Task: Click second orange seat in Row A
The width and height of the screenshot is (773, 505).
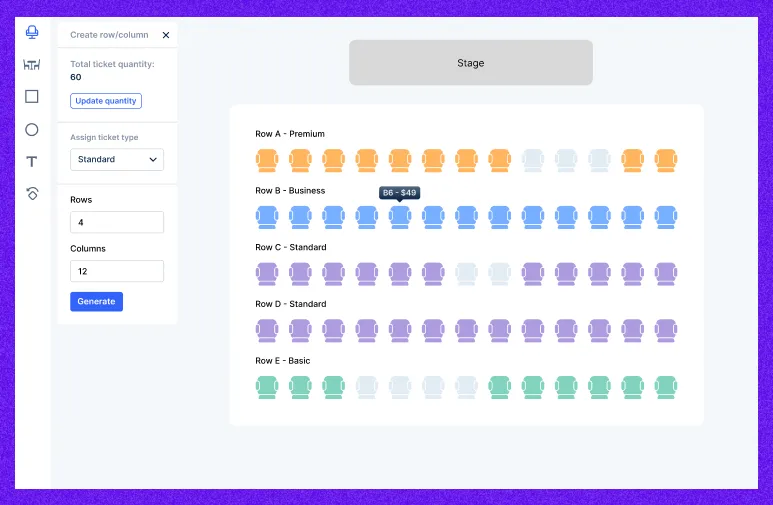Action: pos(300,161)
